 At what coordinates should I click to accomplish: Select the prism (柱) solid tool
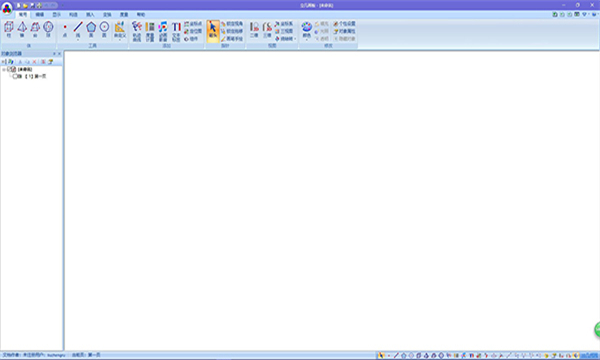click(9, 30)
